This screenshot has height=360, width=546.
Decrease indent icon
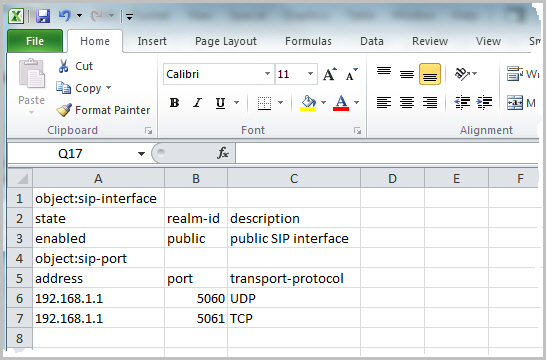(462, 103)
